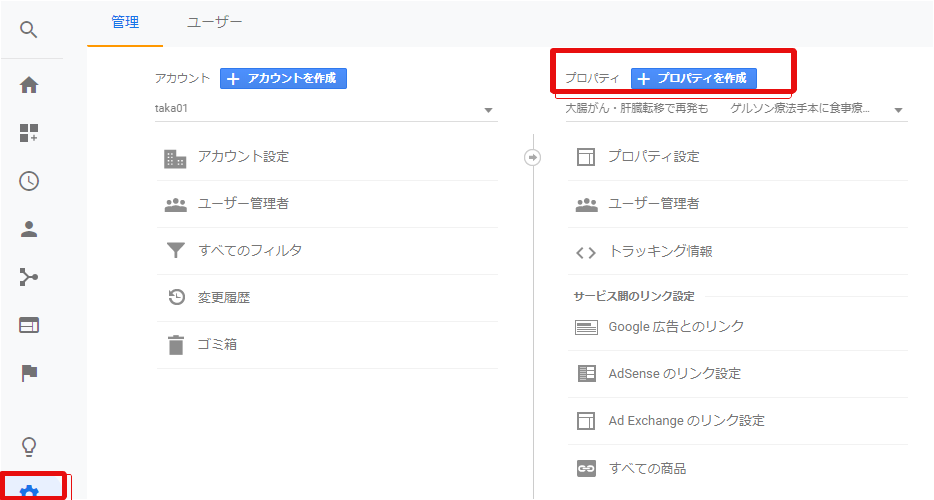934x500 pixels.
Task: Open Audience person icon in sidebar
Action: (x=29, y=229)
